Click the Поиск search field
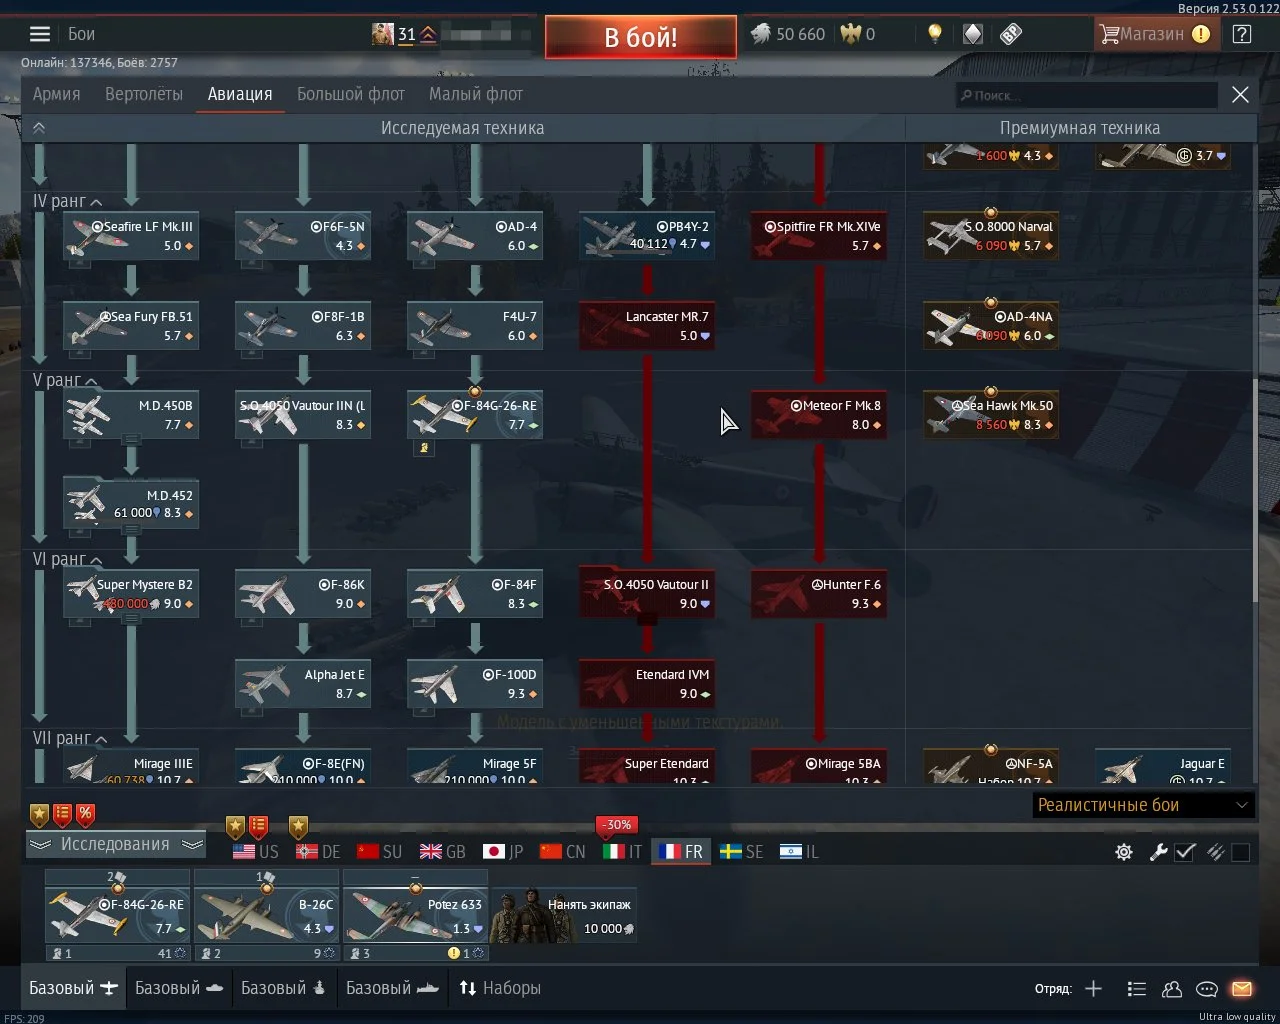1280x1024 pixels. coord(1087,95)
